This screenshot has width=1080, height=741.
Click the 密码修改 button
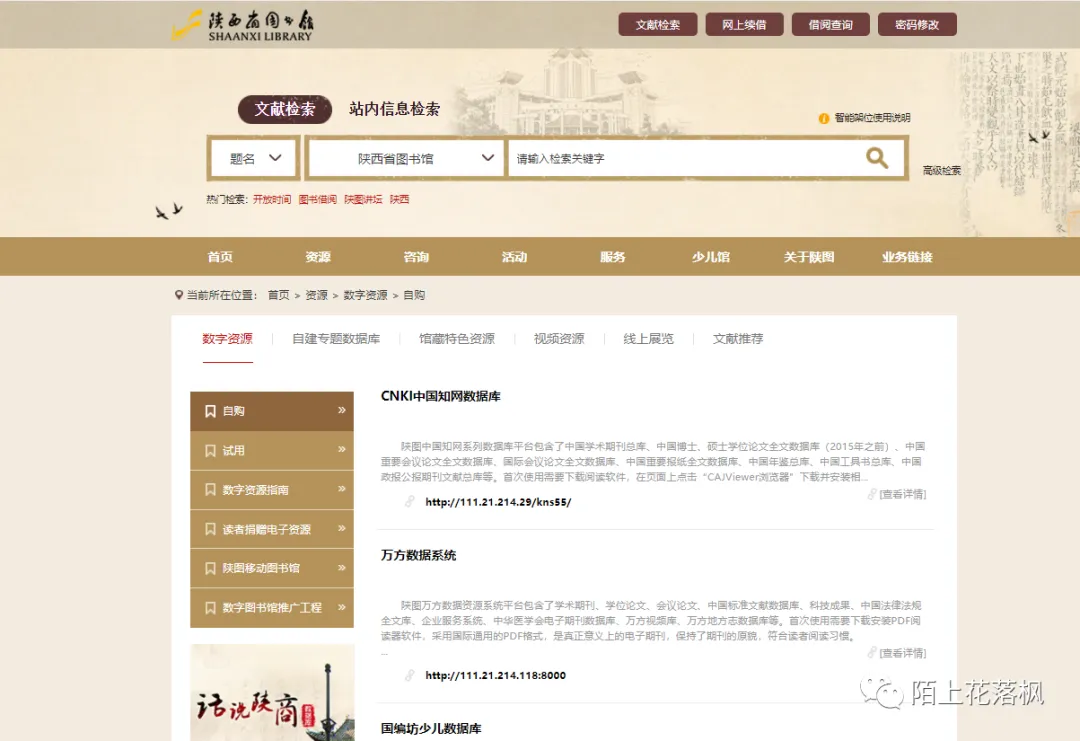click(x=917, y=25)
